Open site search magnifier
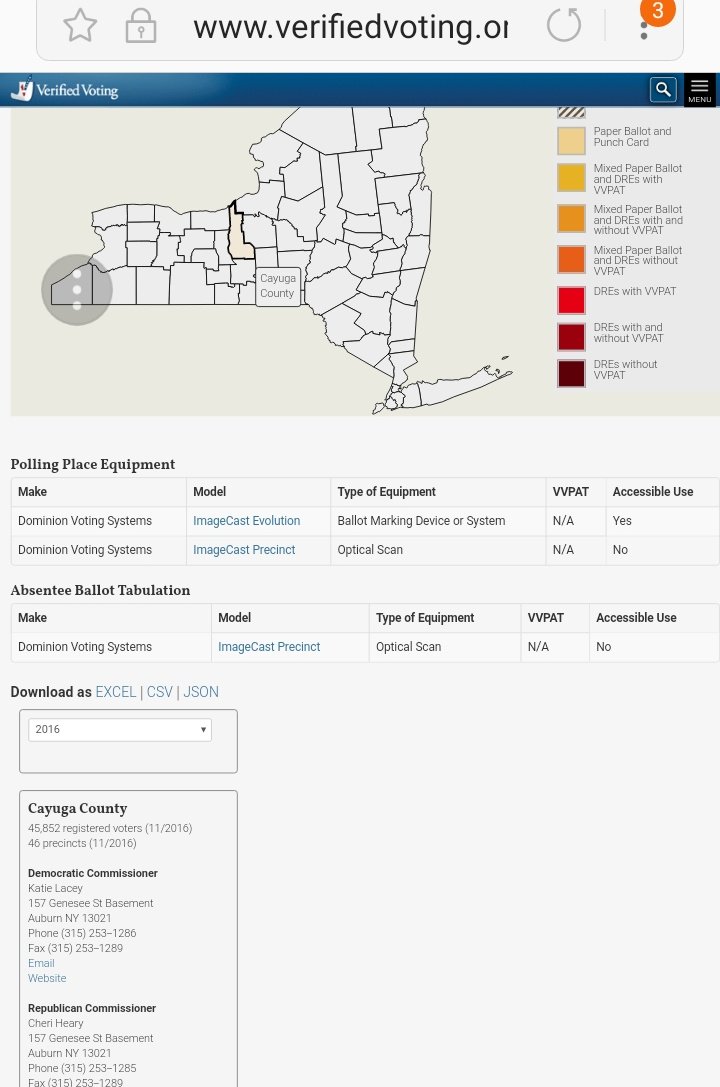 (x=663, y=89)
